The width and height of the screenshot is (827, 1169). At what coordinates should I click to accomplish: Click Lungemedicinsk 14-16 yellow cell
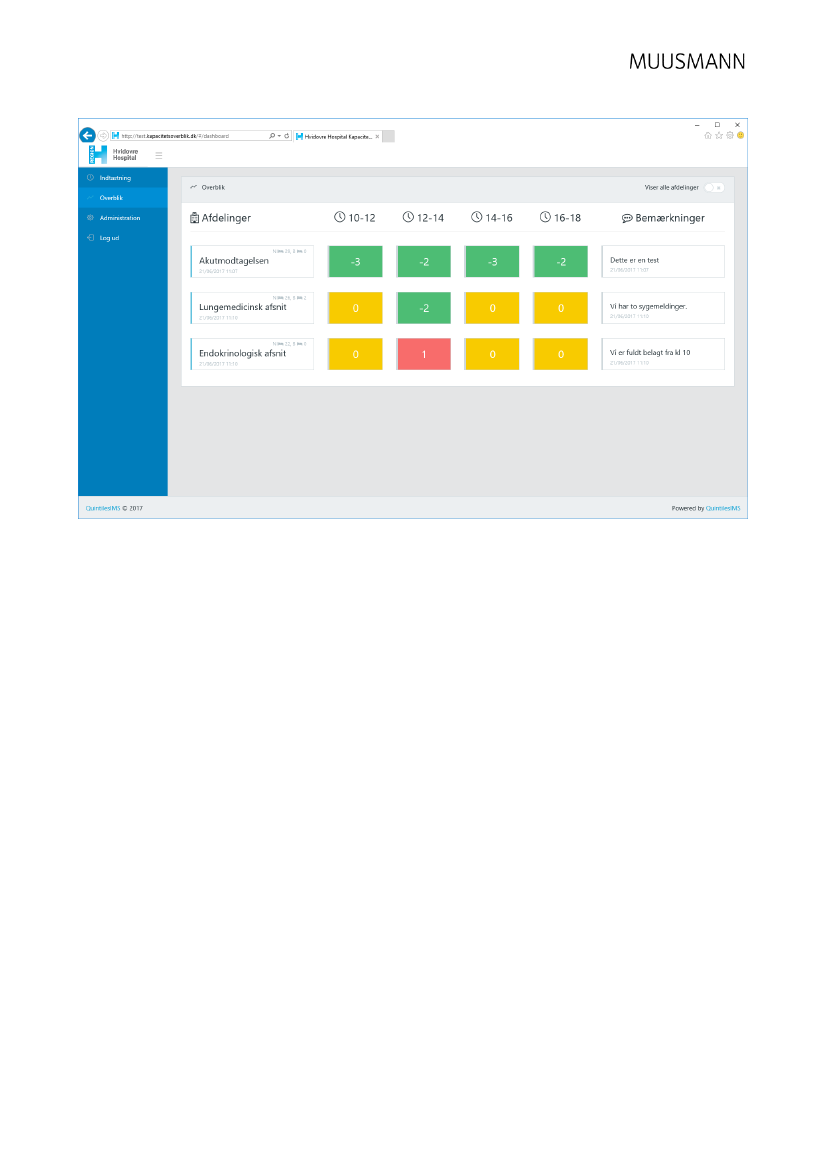(x=492, y=308)
